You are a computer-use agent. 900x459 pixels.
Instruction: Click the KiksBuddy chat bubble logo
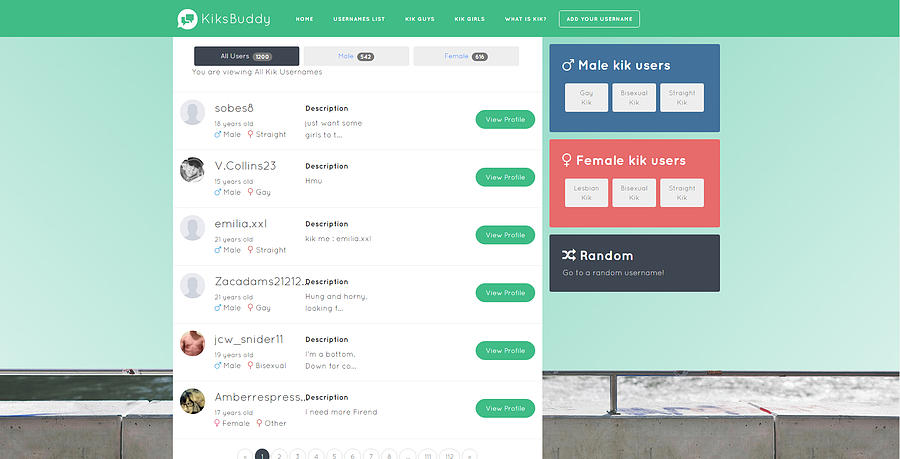pos(186,19)
